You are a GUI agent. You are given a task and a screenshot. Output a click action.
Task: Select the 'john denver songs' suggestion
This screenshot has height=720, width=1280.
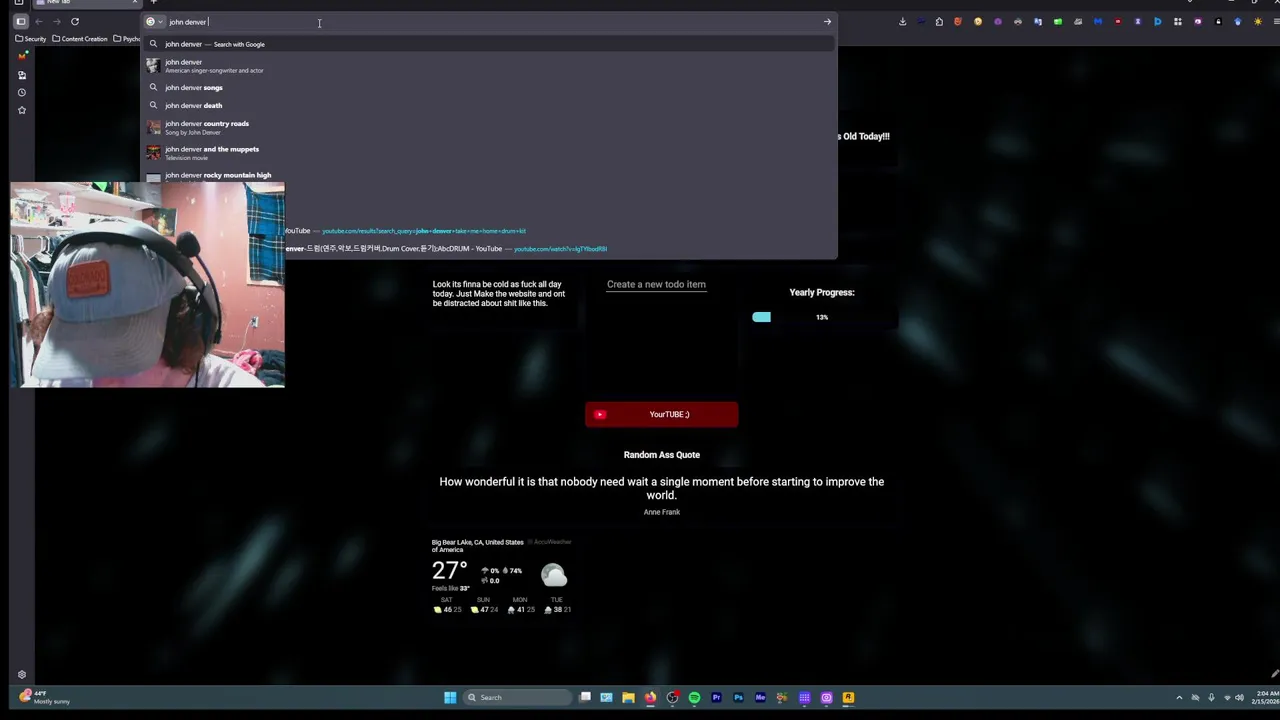click(x=489, y=87)
